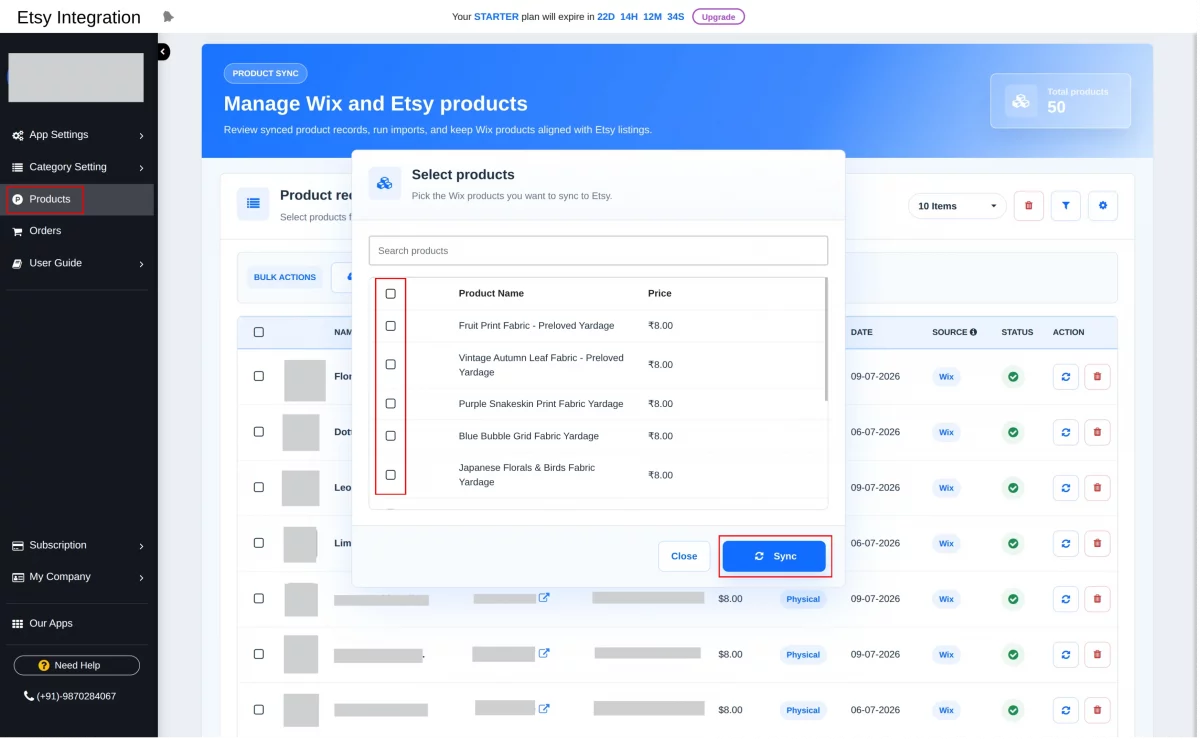Click the list icon beside Product records heading

[x=253, y=203]
